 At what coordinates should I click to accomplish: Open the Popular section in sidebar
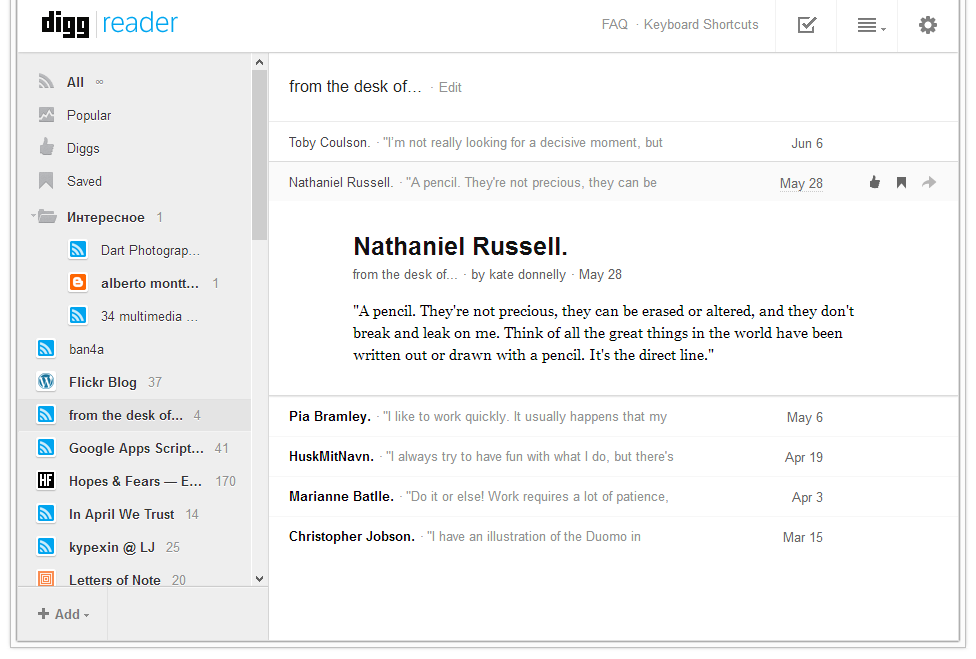(88, 115)
